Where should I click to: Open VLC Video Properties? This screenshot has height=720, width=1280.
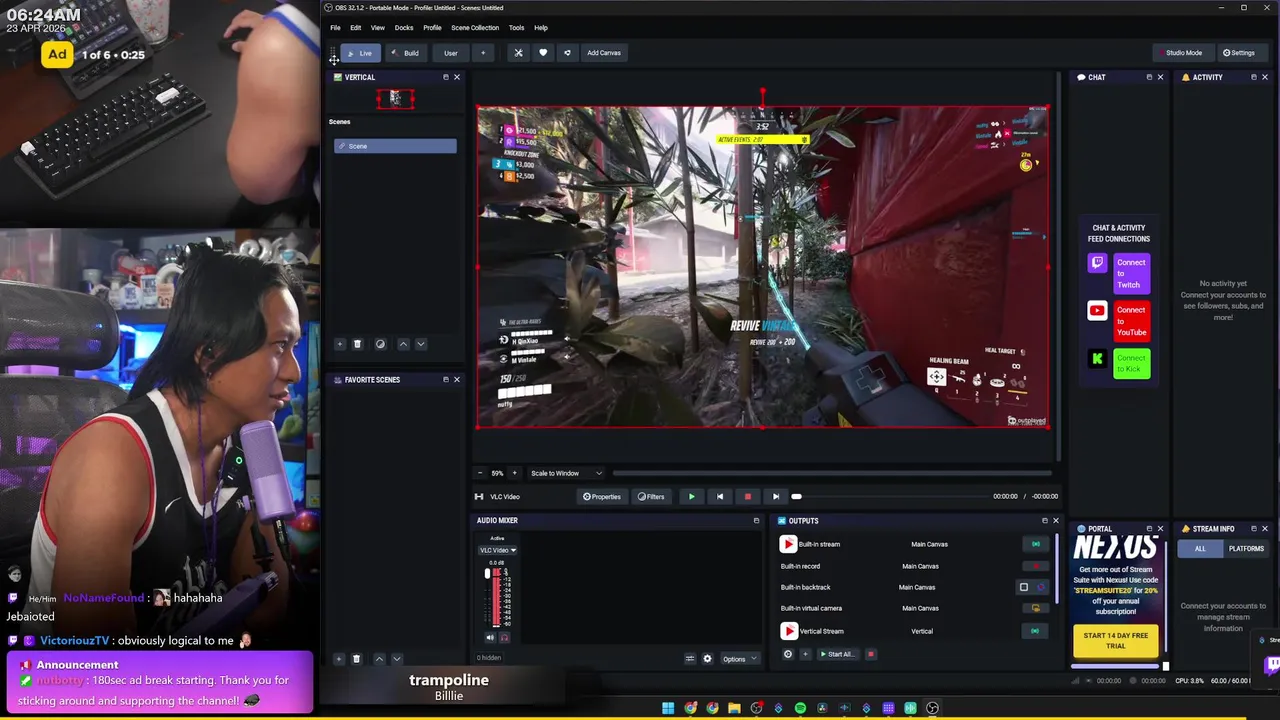pyautogui.click(x=602, y=496)
